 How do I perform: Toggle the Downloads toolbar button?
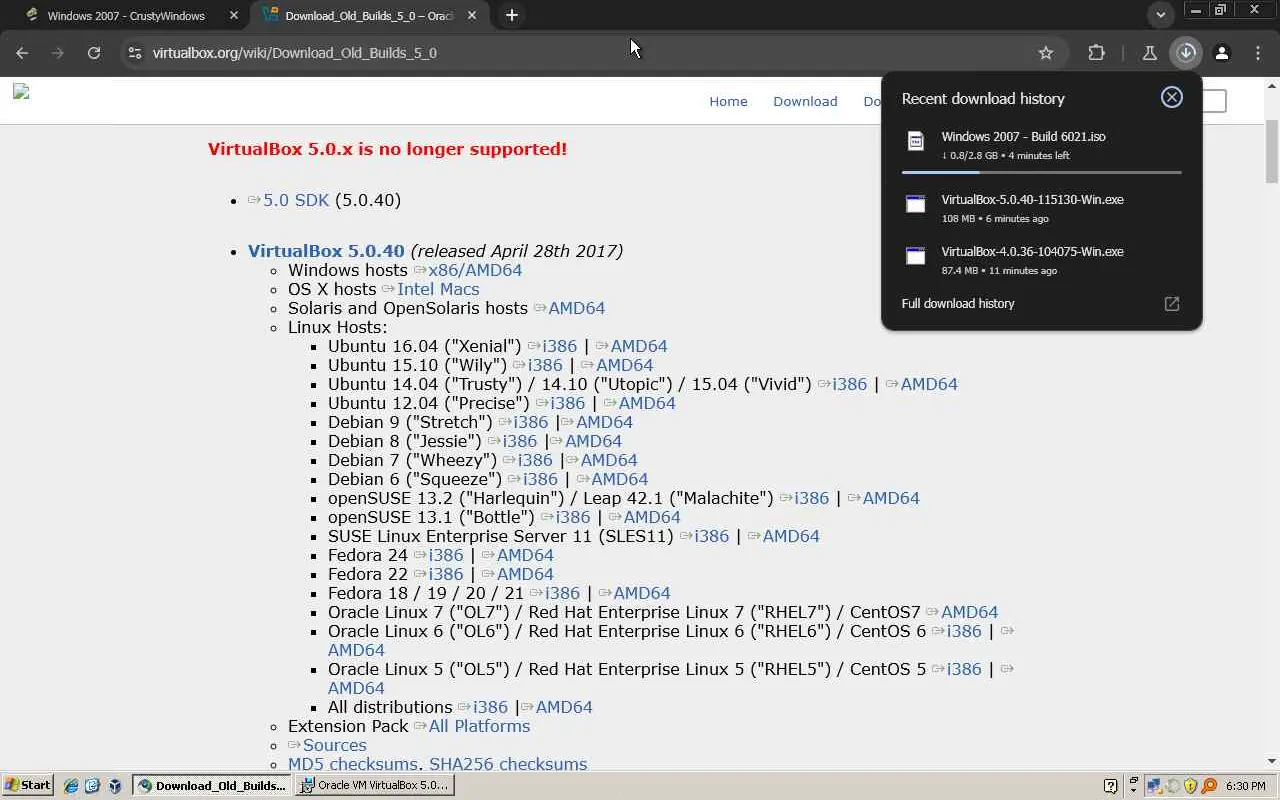tap(1186, 53)
